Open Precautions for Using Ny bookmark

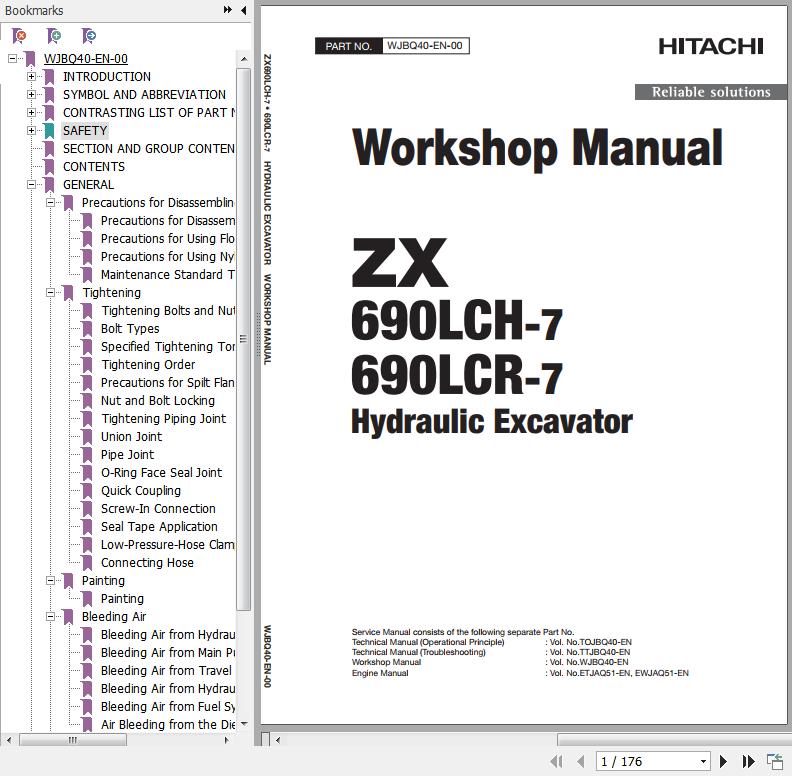tap(168, 257)
